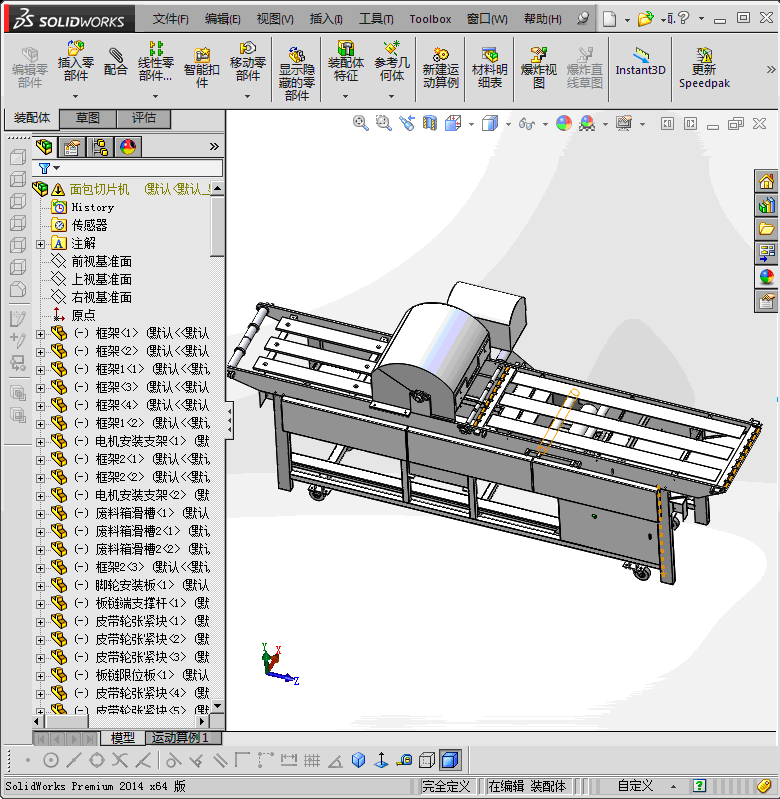Open File Explorer folder icon in task pane
780x799 pixels.
point(766,229)
